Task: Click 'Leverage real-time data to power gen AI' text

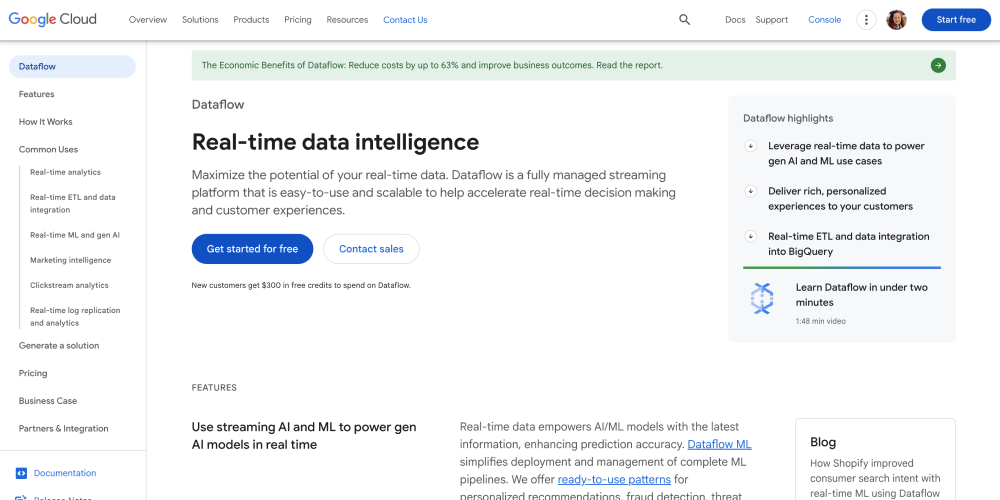Action: [846, 154]
